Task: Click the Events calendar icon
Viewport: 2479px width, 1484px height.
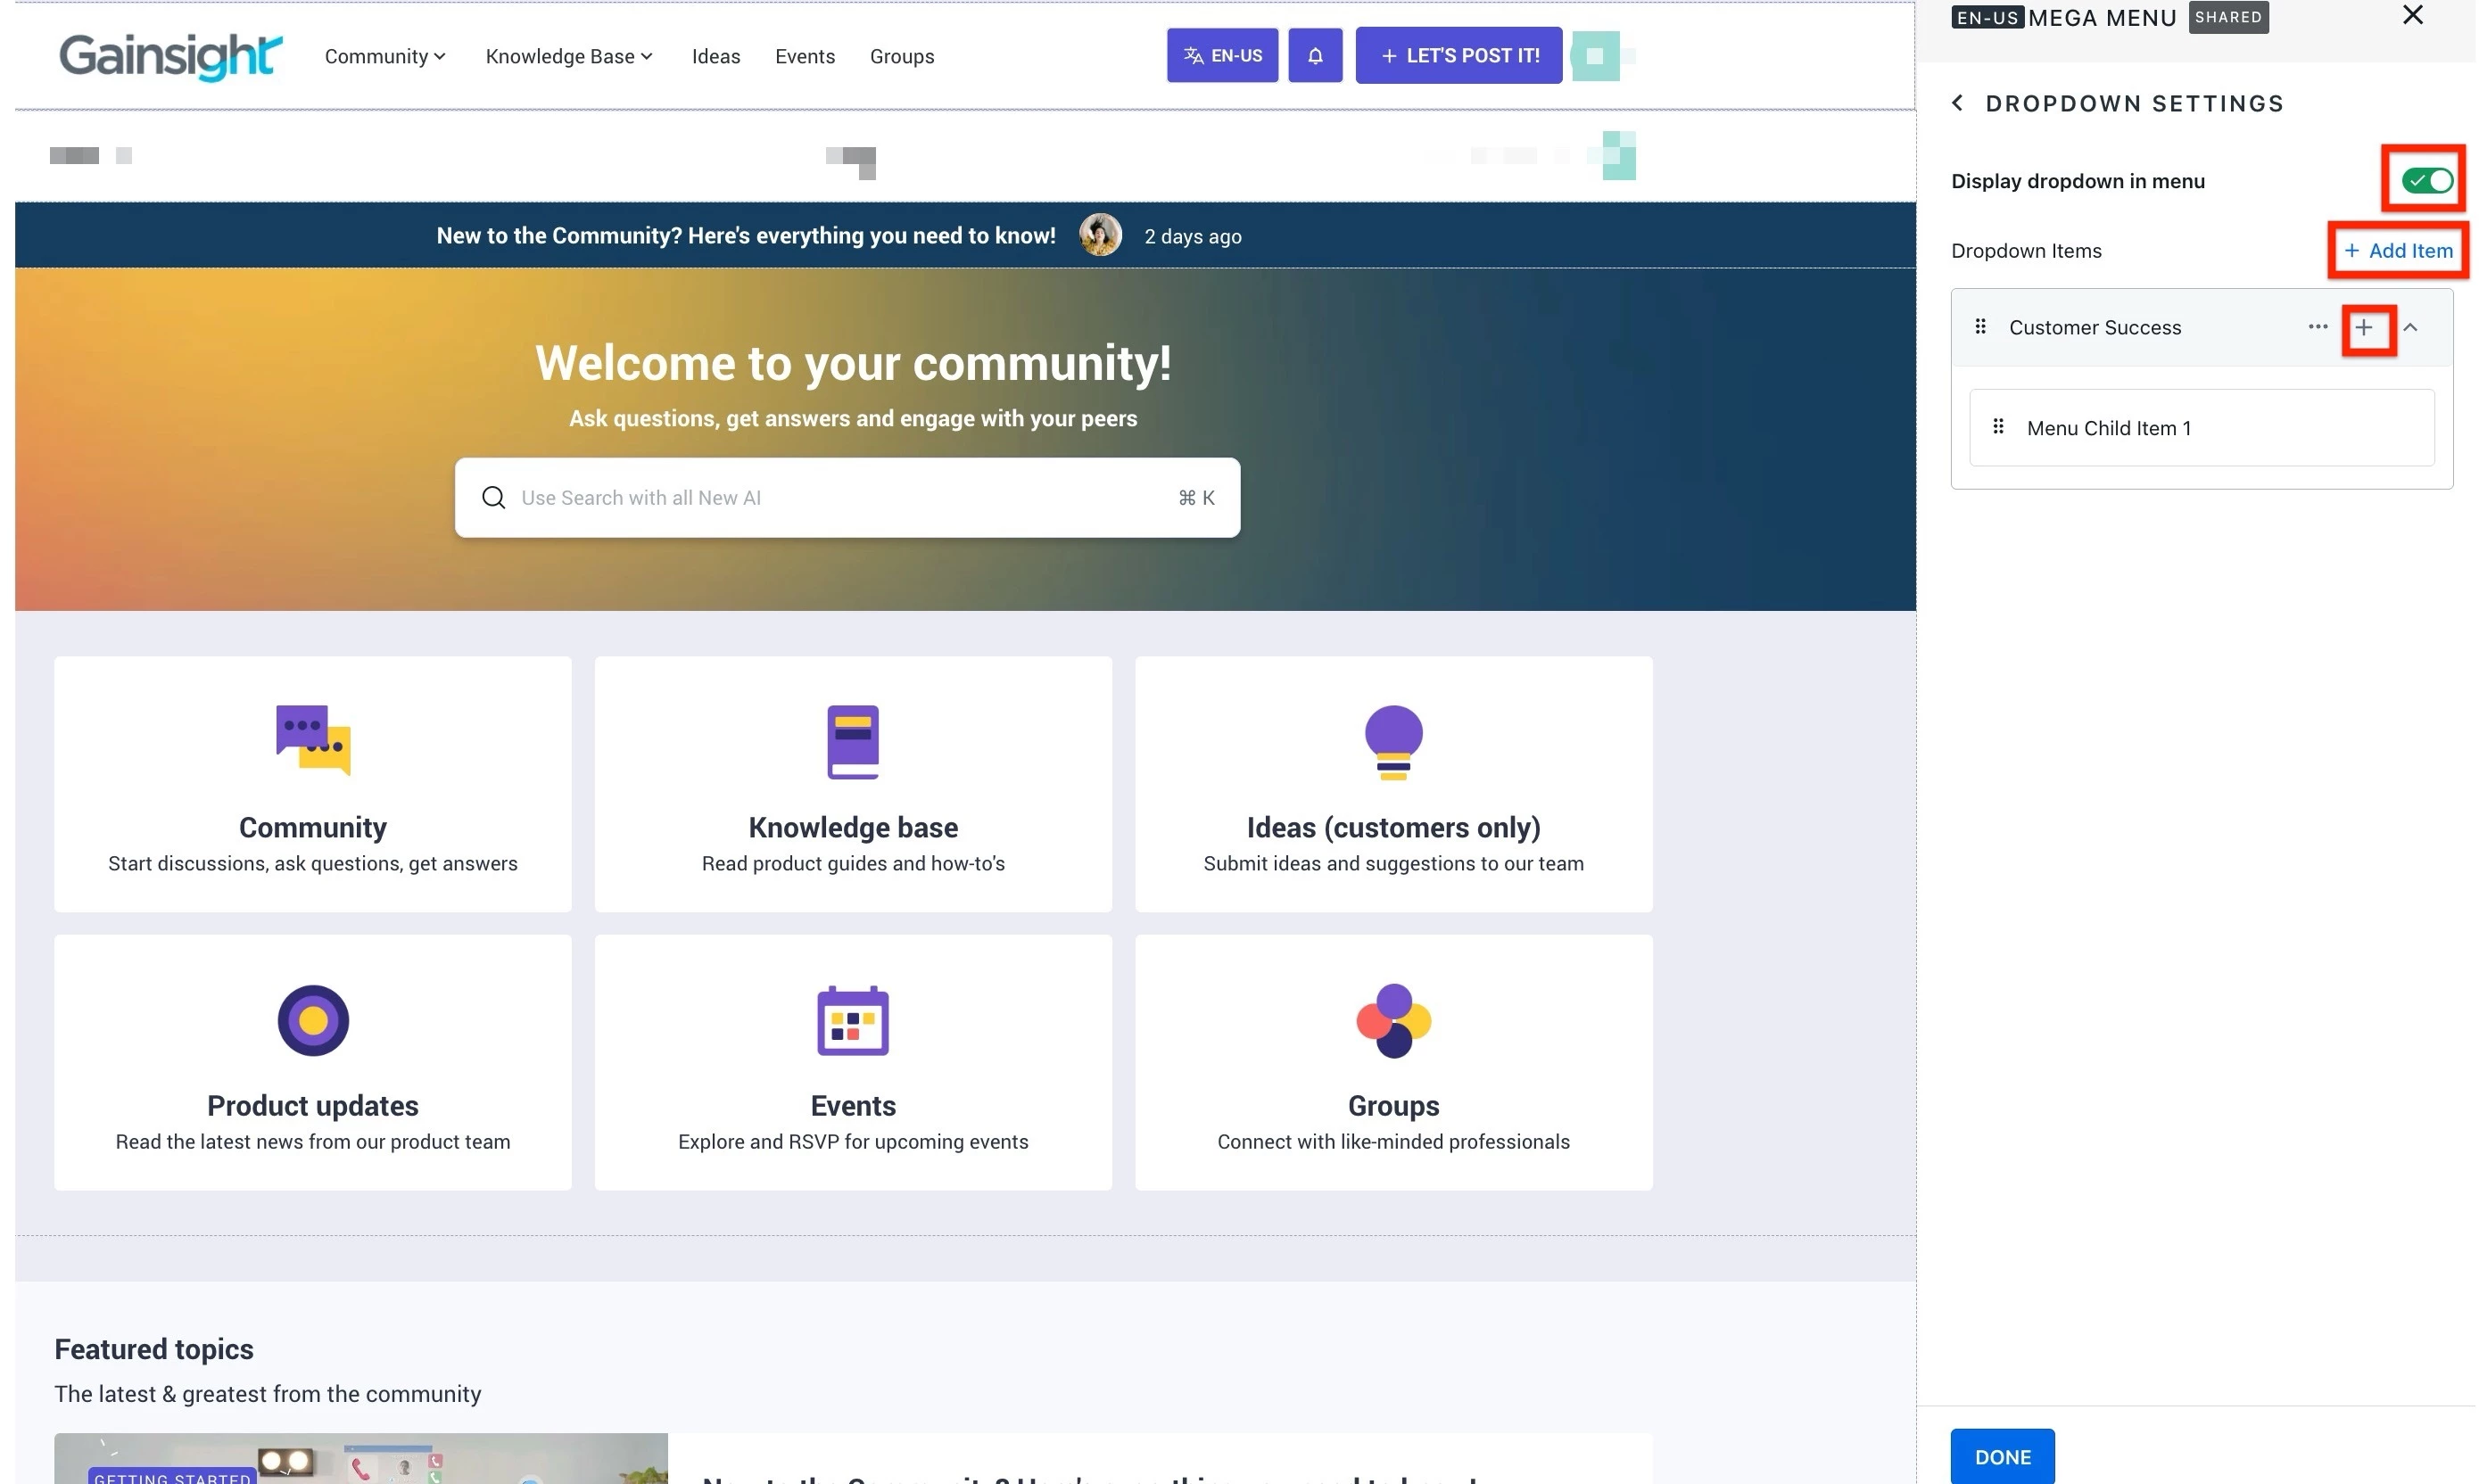Action: pyautogui.click(x=852, y=1020)
